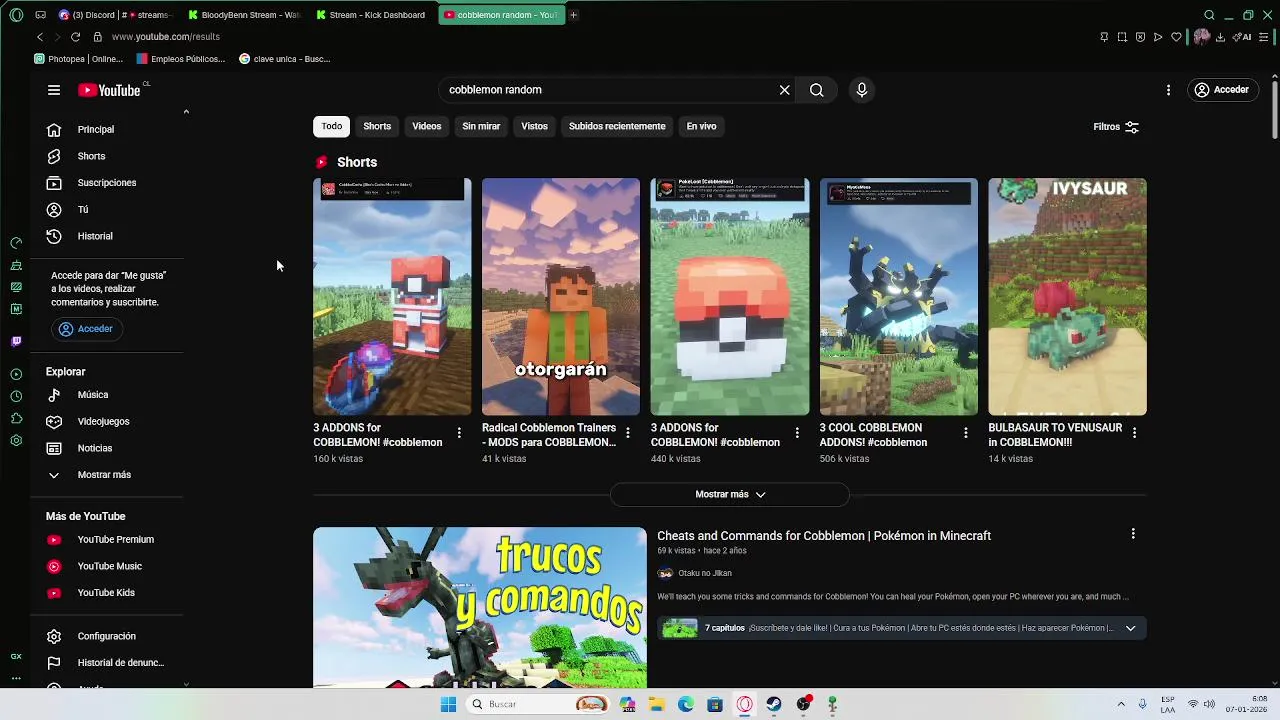Viewport: 1280px width, 720px height.
Task: Switch to Stream - Kick Dashboard tab
Action: point(370,15)
